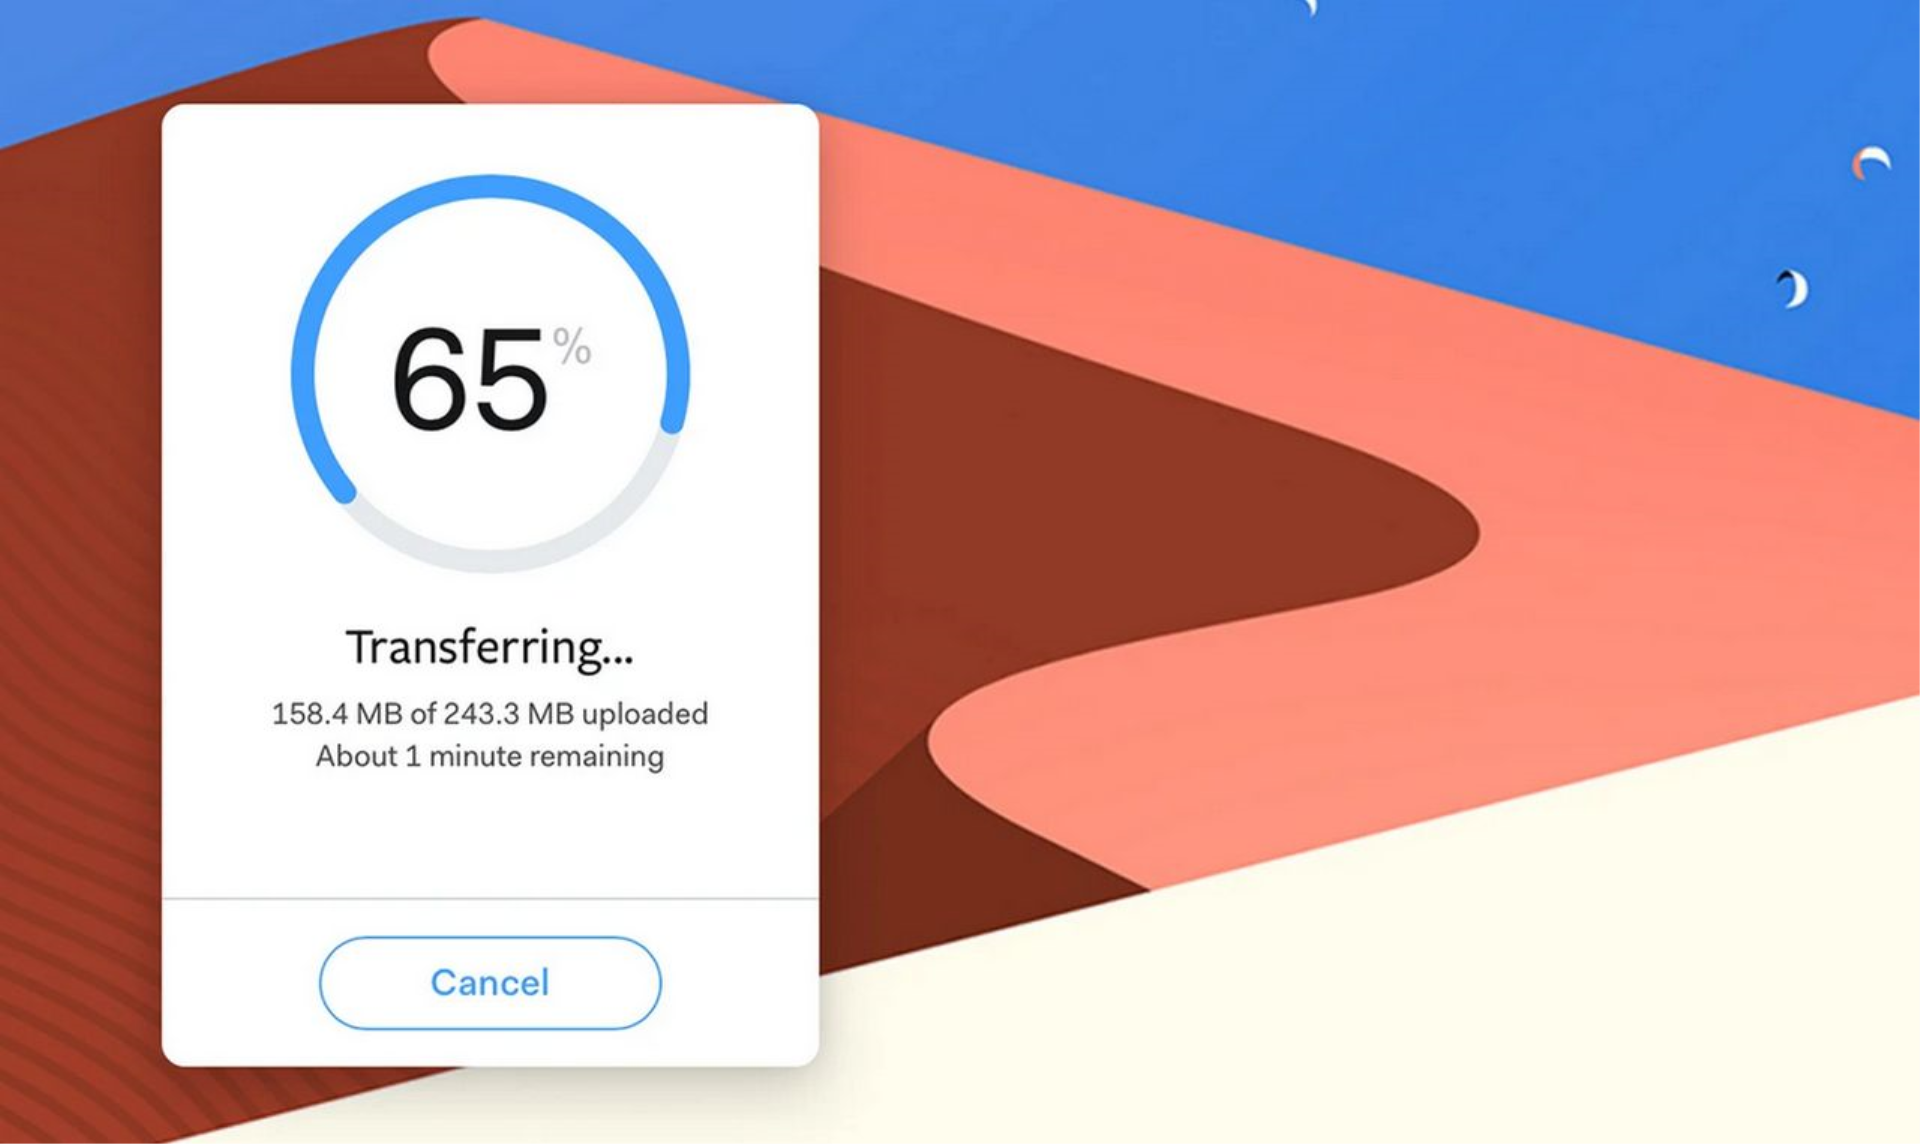
Task: Click the divider line above Cancel
Action: point(490,898)
